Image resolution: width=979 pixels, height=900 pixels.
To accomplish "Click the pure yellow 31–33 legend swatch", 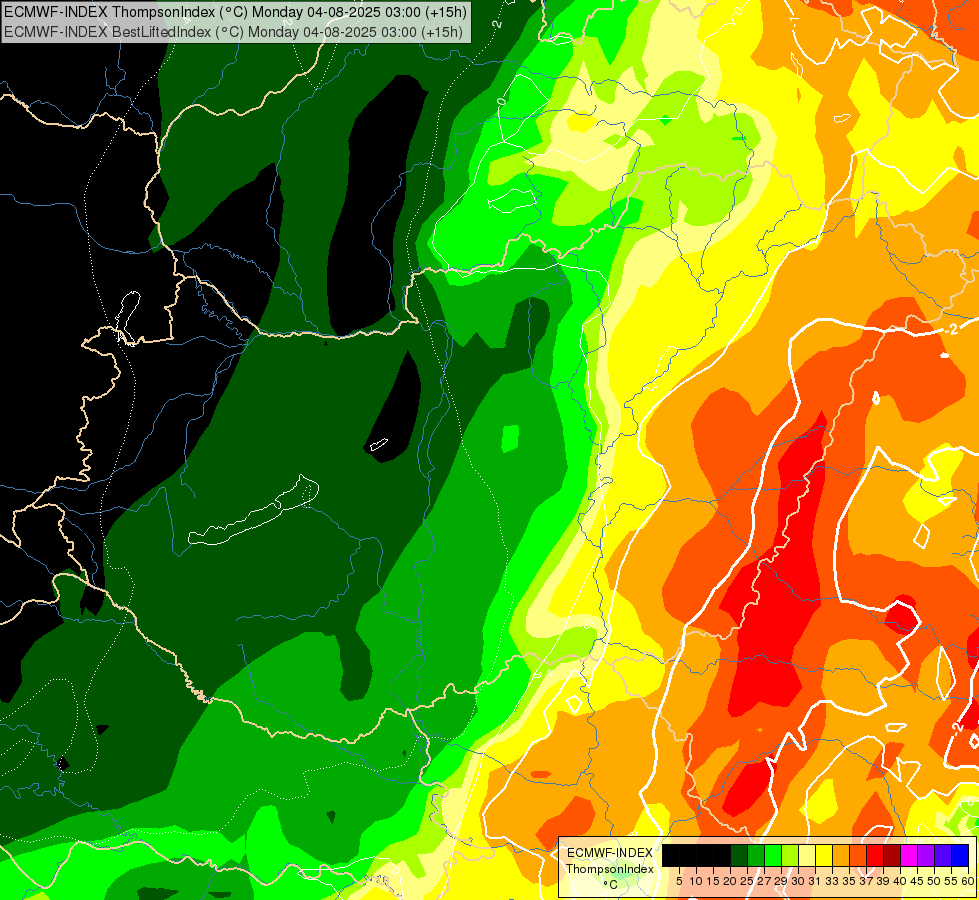I will (824, 855).
